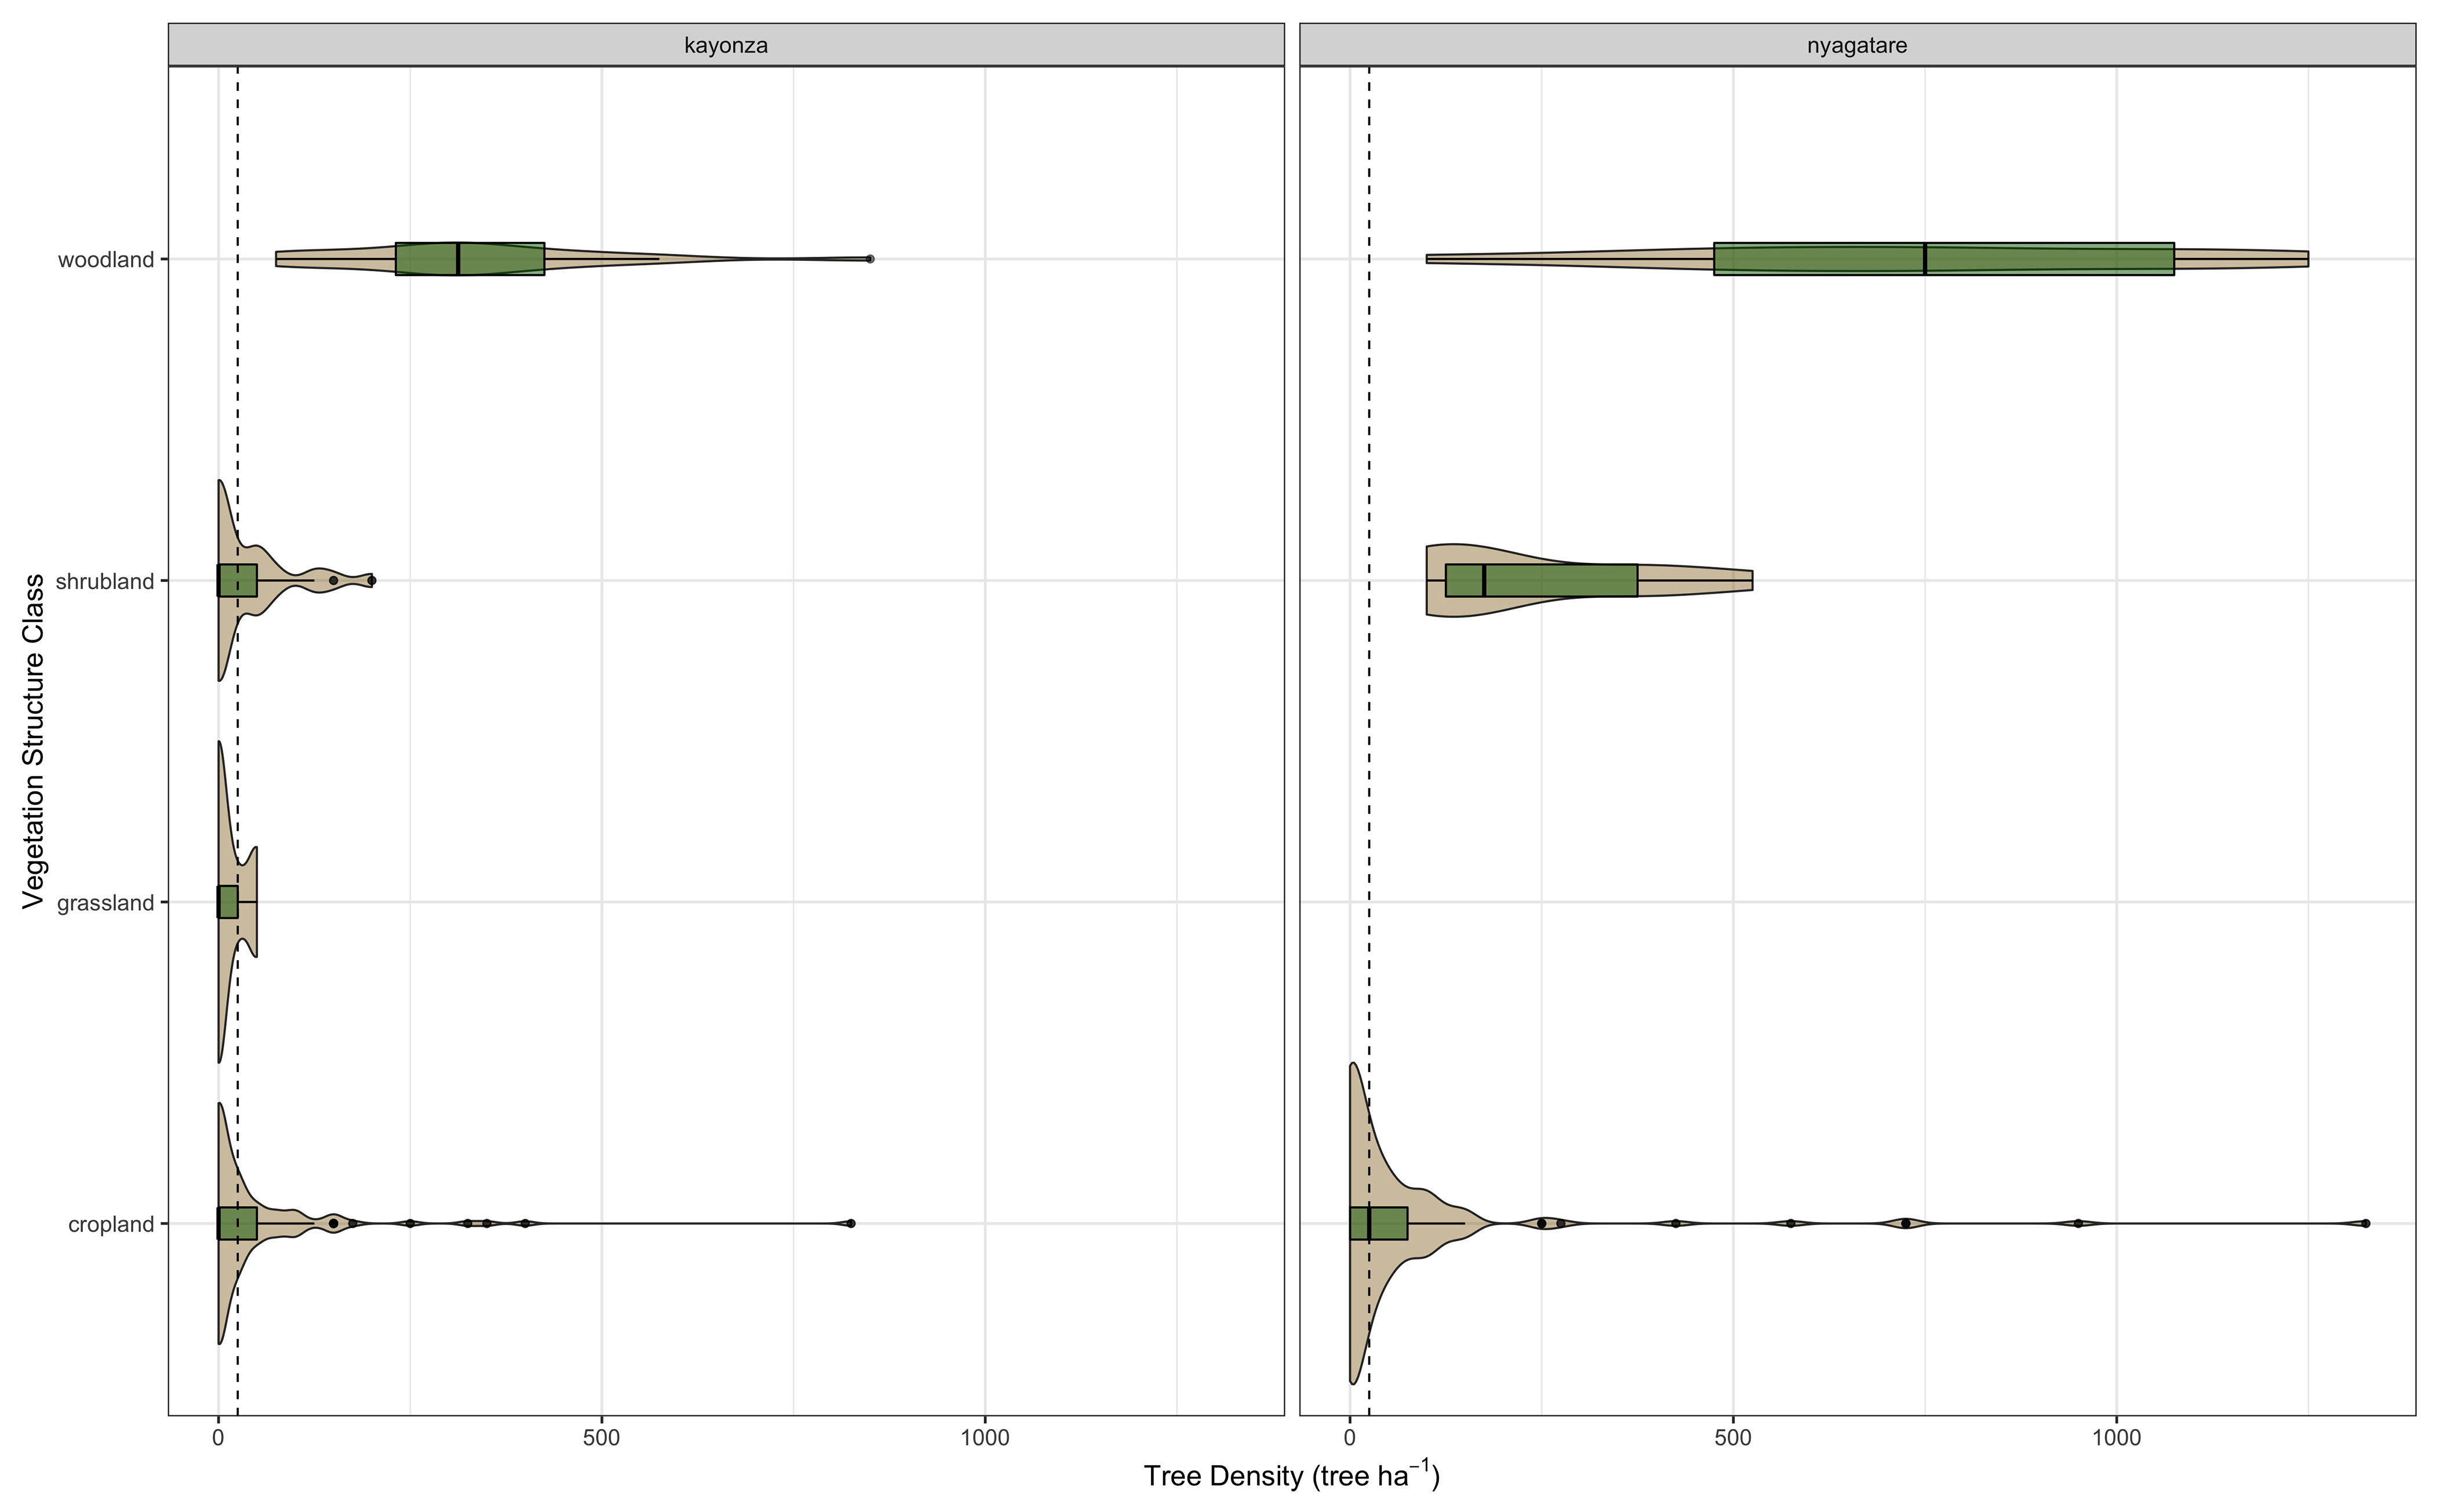Click the kayonza facet header
Image resolution: width=2438 pixels, height=1512 pixels.
coord(725,45)
